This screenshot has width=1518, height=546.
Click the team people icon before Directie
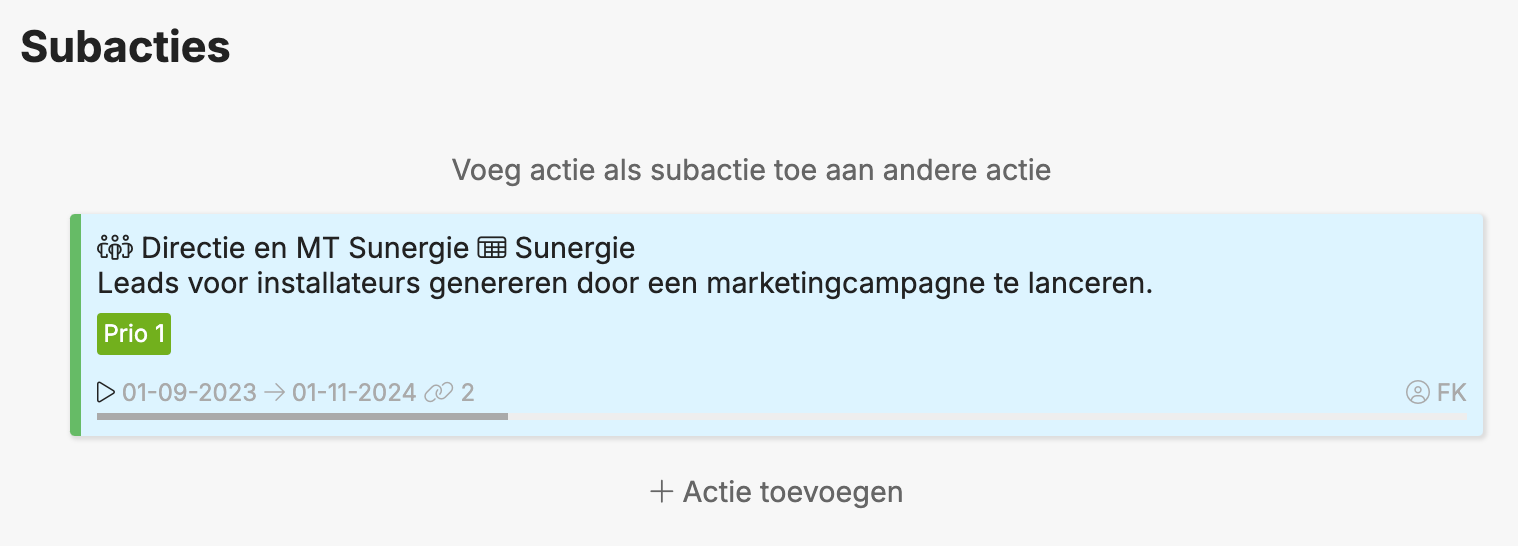tap(115, 246)
